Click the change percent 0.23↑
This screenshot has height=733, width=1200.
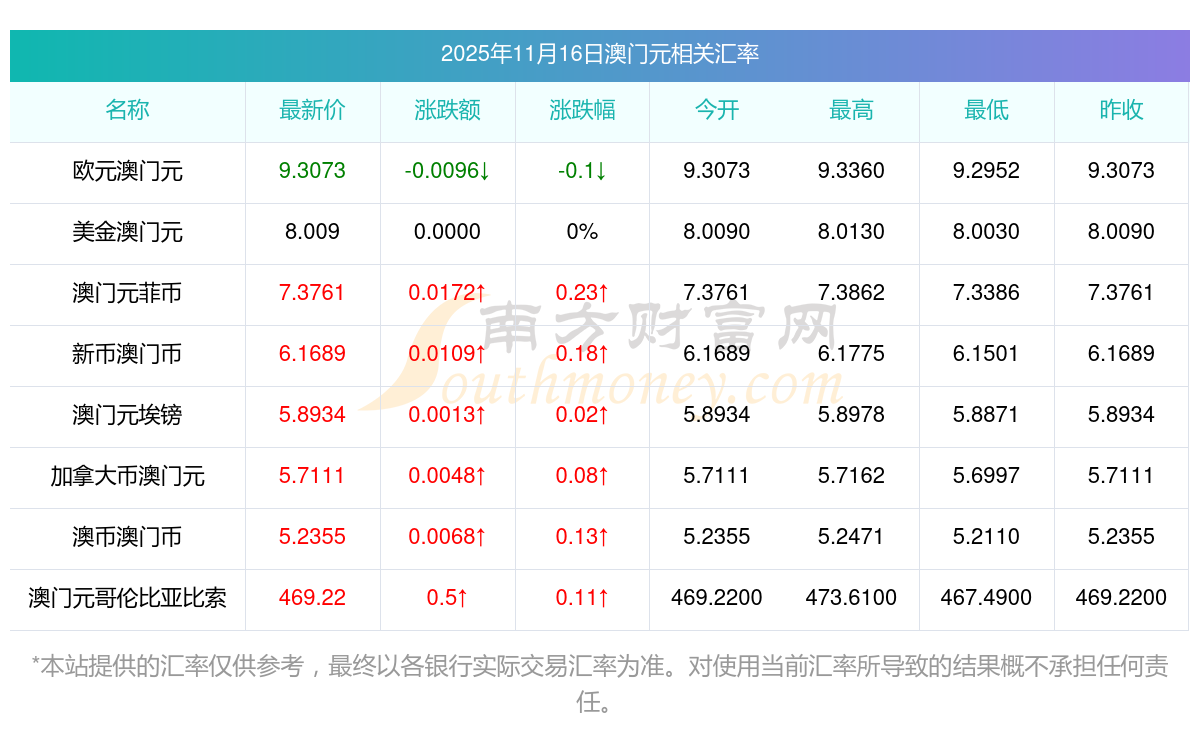582,293
